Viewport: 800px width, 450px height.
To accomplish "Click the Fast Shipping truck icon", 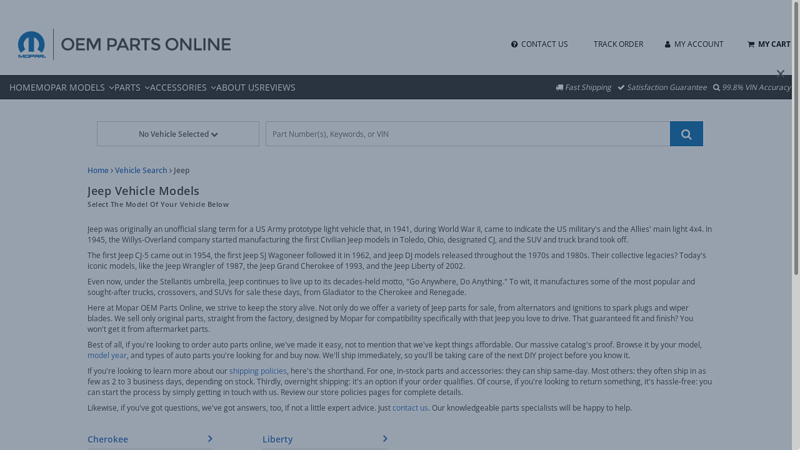I will pyautogui.click(x=560, y=88).
